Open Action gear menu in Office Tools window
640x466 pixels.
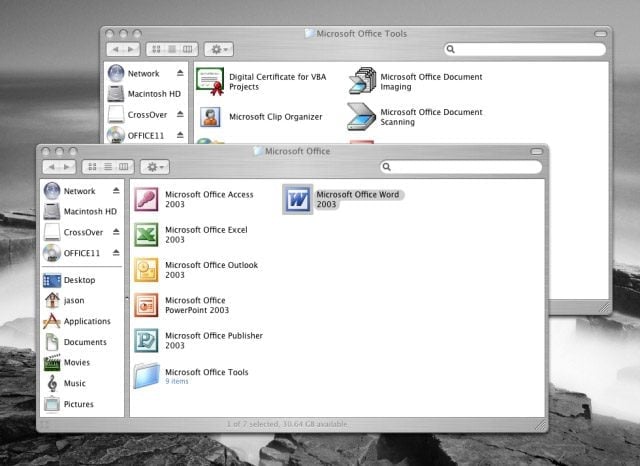pos(219,49)
